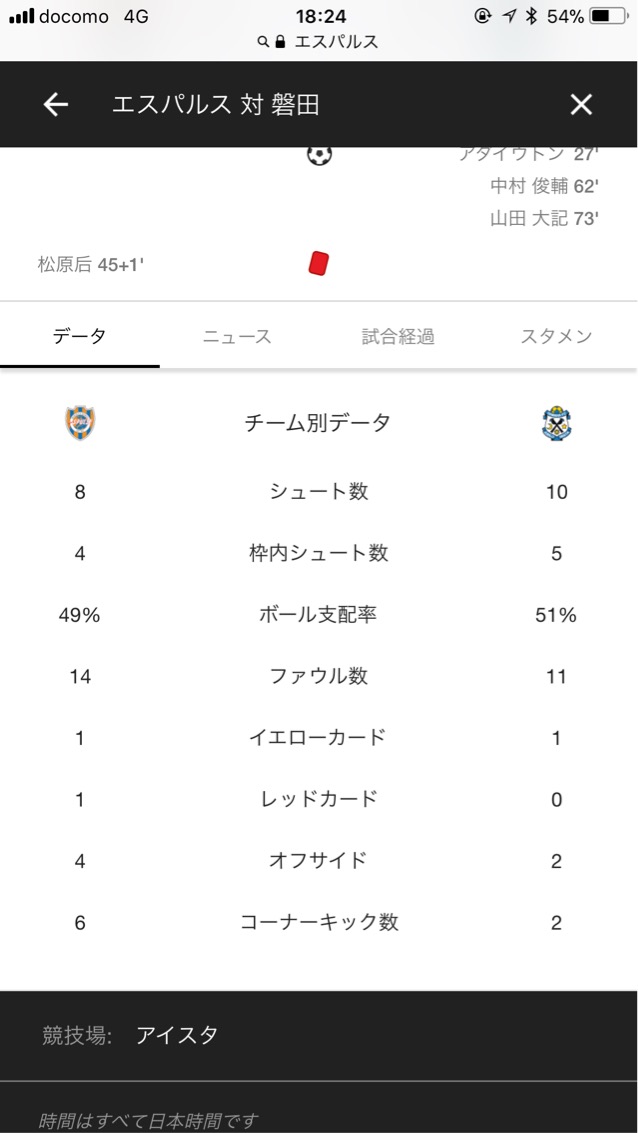Tap the ボール支配率 stat row label
This screenshot has width=638, height=1133.
[x=318, y=615]
